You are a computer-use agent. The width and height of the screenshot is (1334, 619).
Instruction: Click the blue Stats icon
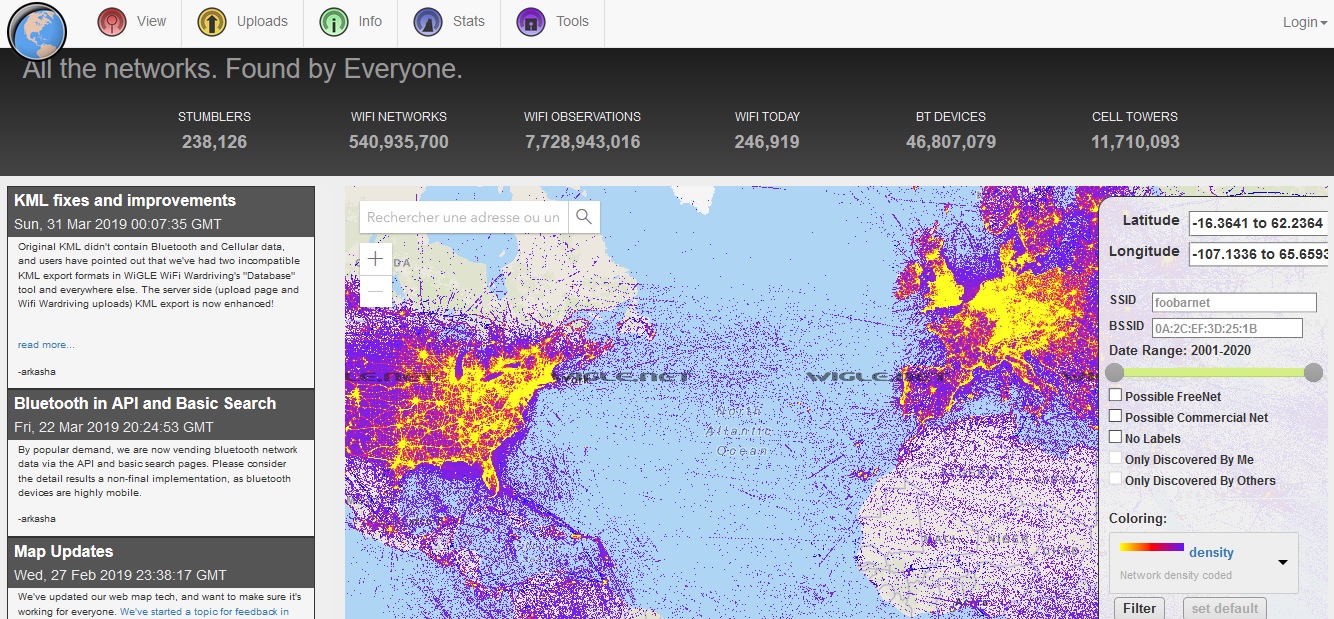428,22
